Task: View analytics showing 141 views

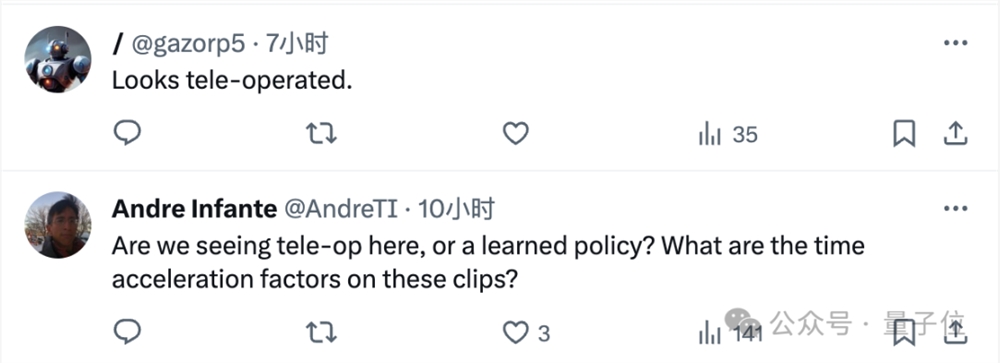Action: (x=730, y=332)
